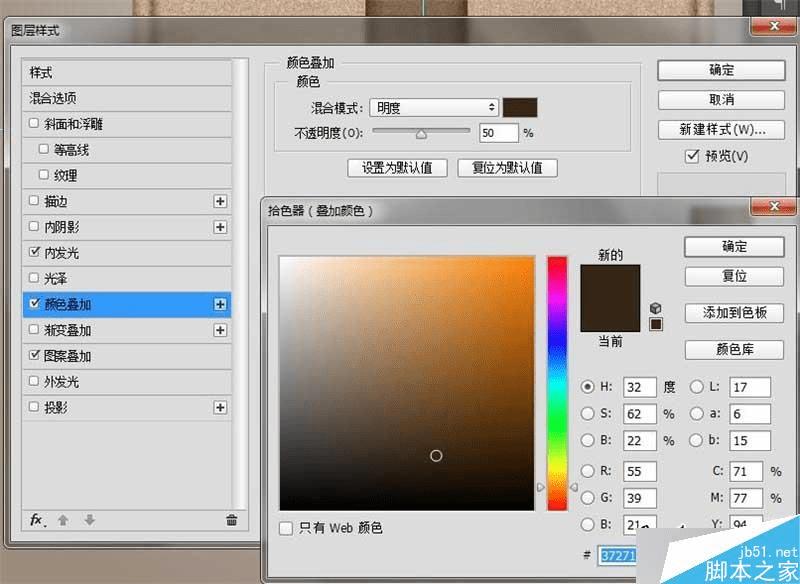Select the 图案叠加 style row

(127, 356)
